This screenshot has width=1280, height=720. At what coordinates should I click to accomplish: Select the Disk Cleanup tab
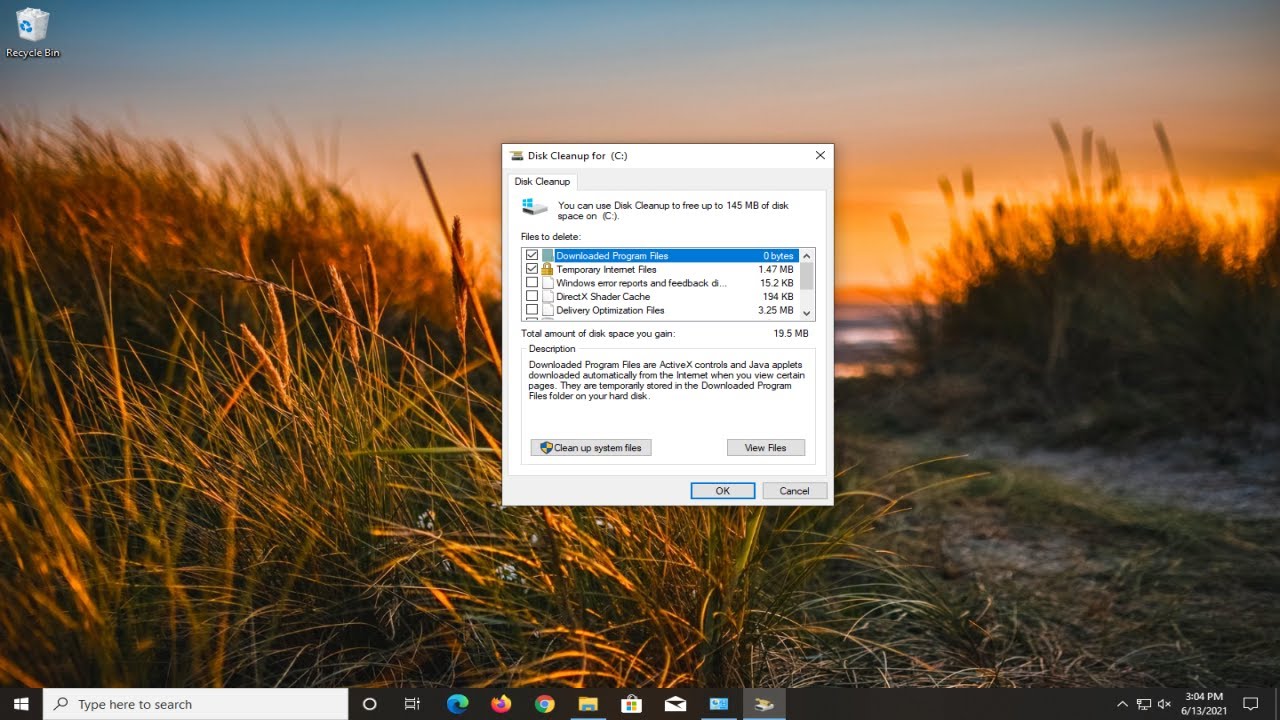coord(542,181)
